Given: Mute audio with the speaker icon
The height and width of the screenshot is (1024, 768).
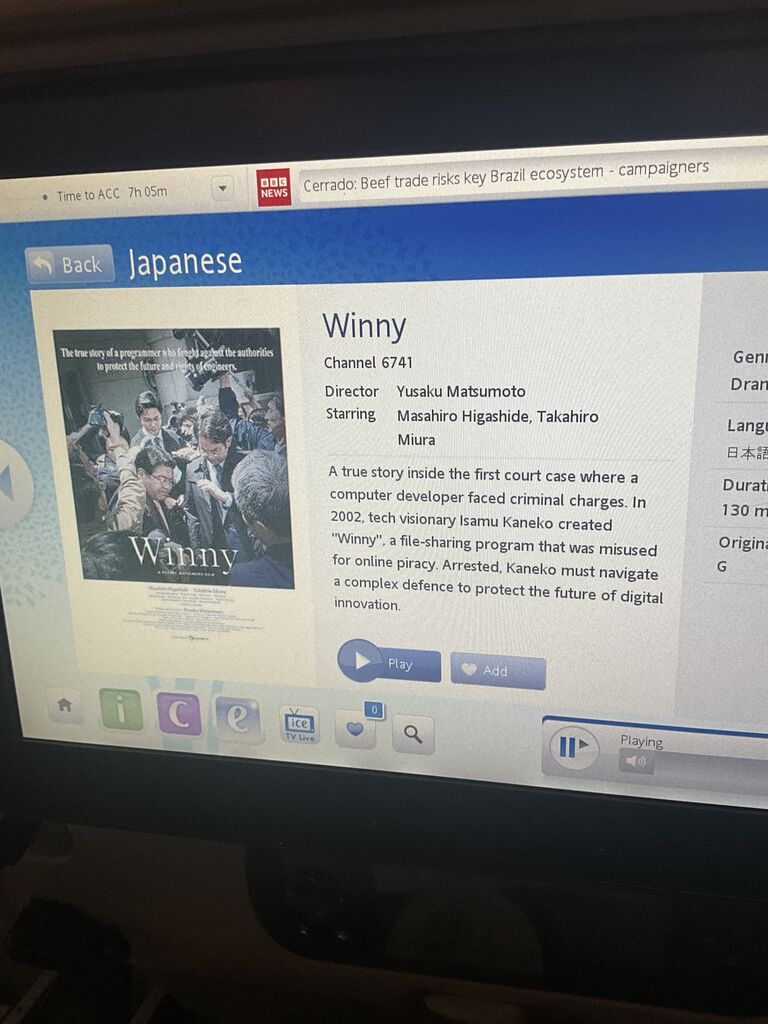Looking at the screenshot, I should coord(636,761).
